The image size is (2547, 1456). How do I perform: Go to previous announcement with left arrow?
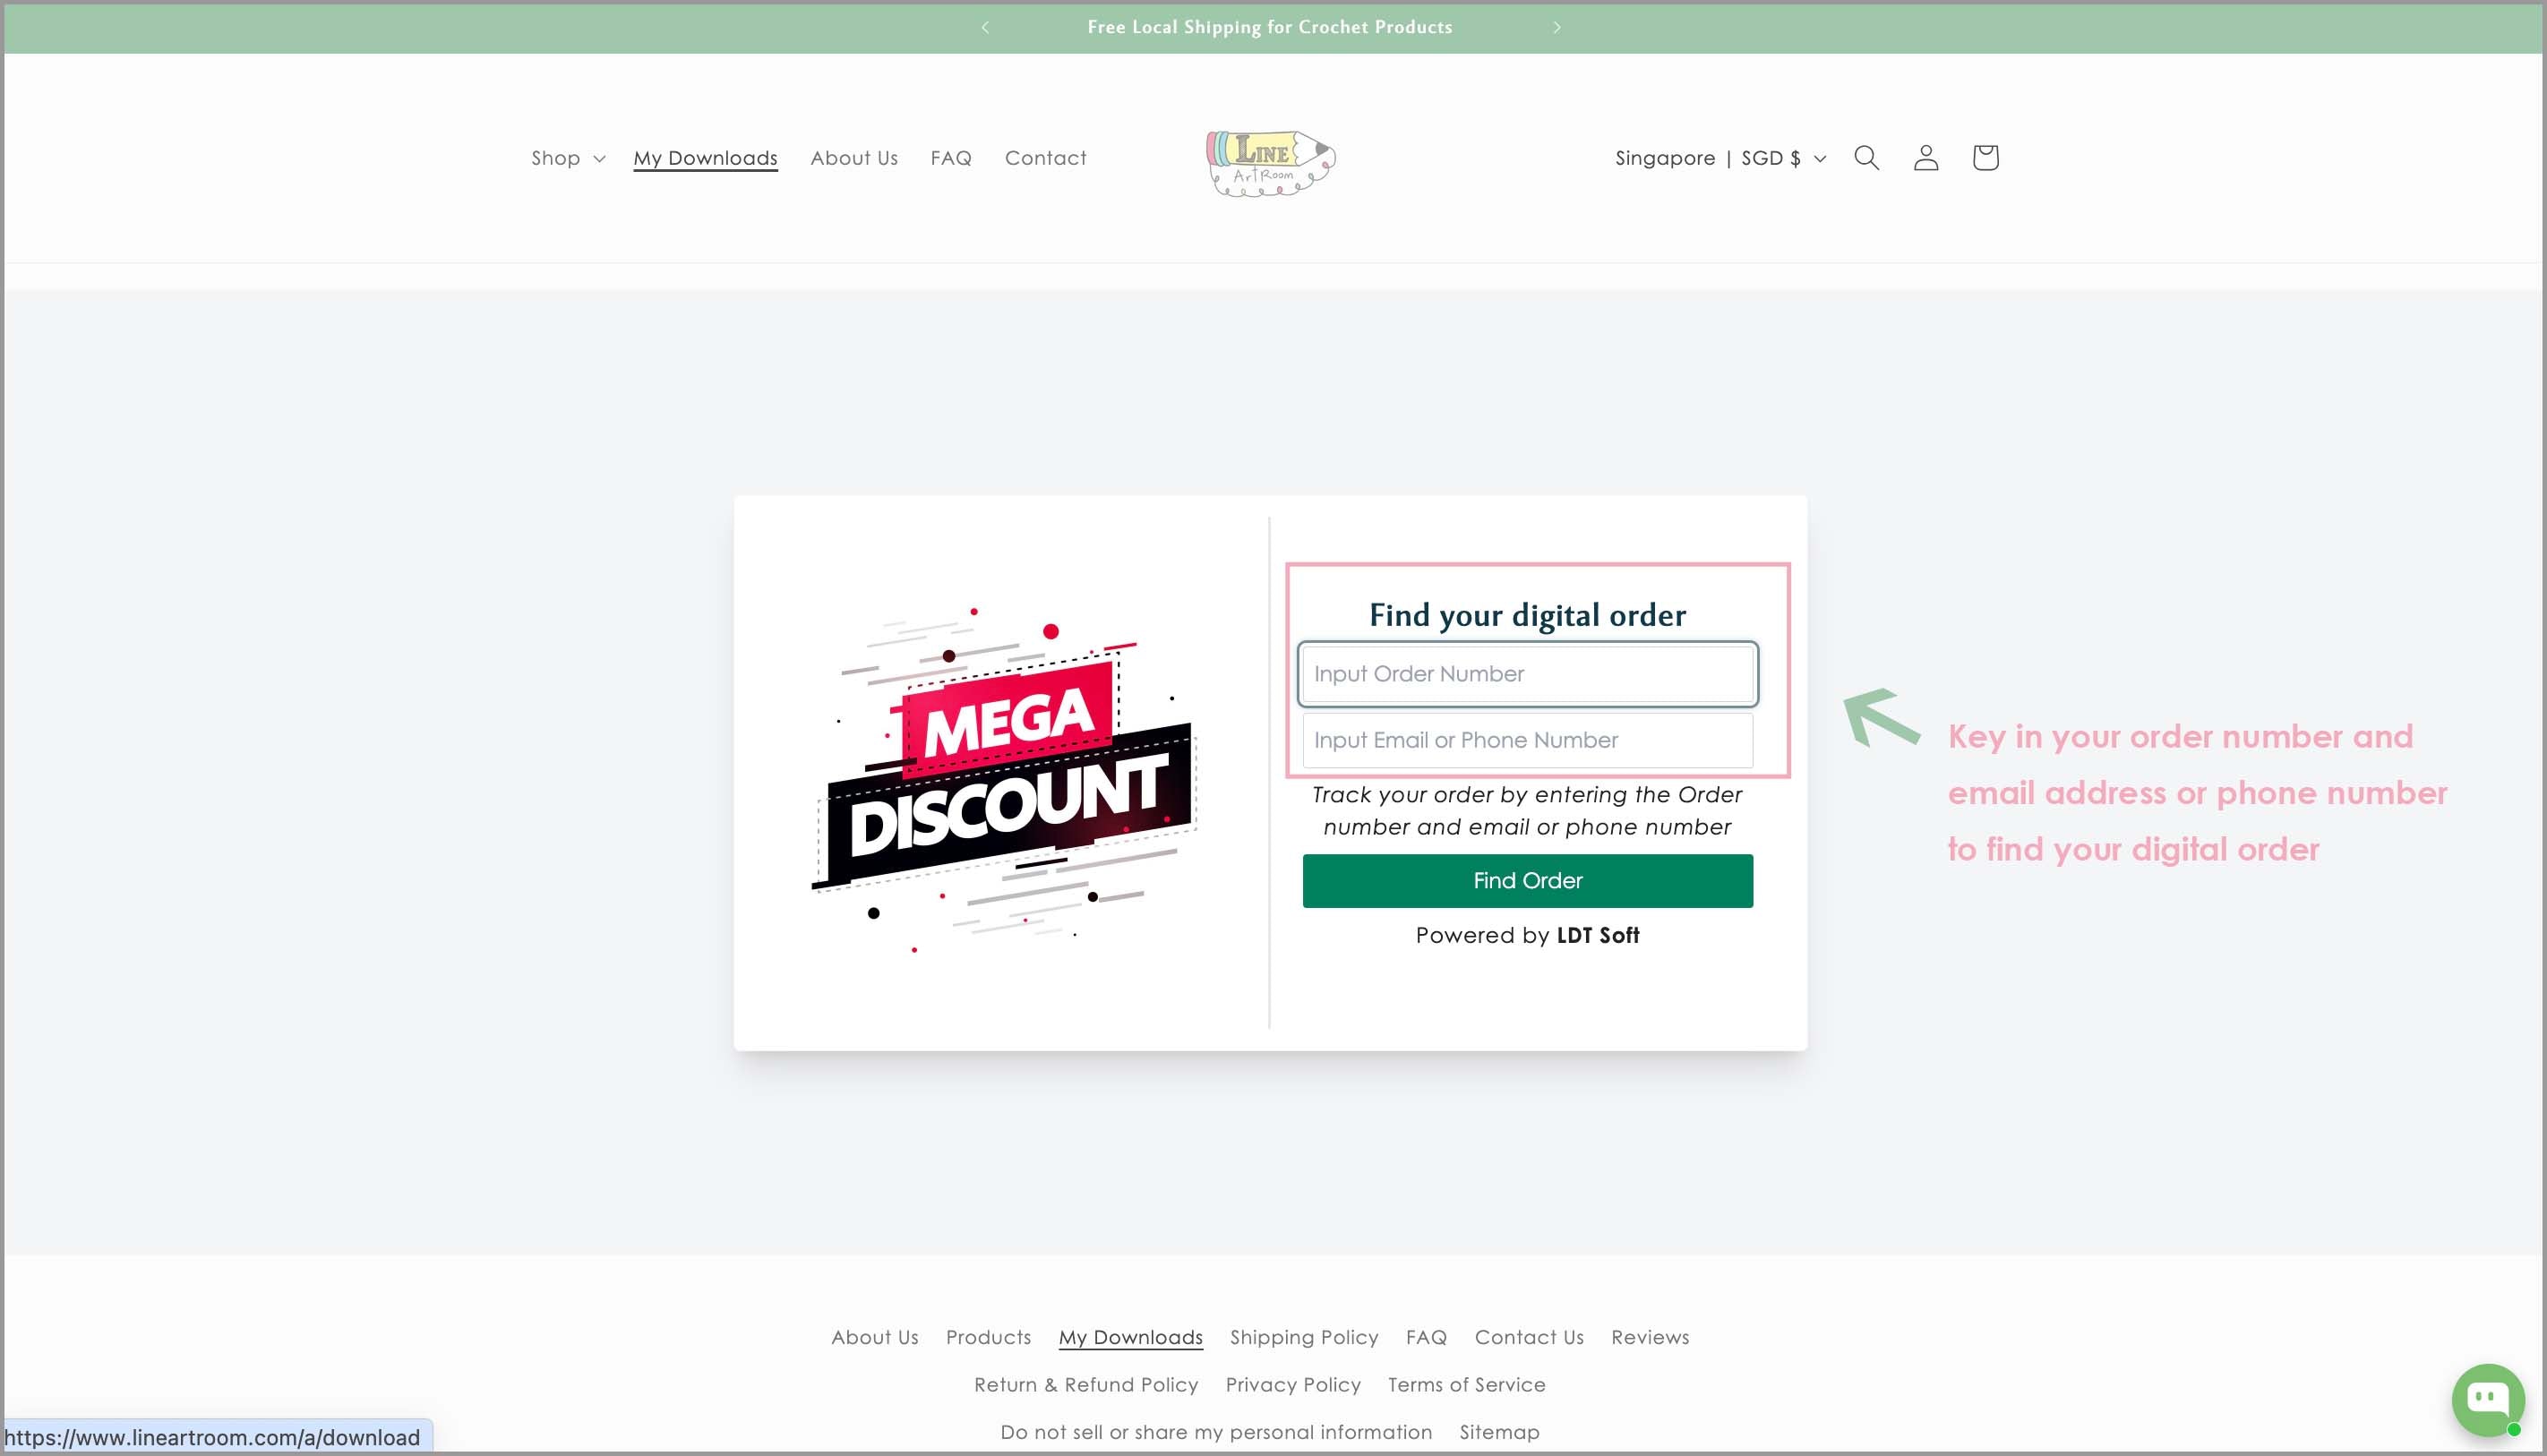[x=985, y=27]
